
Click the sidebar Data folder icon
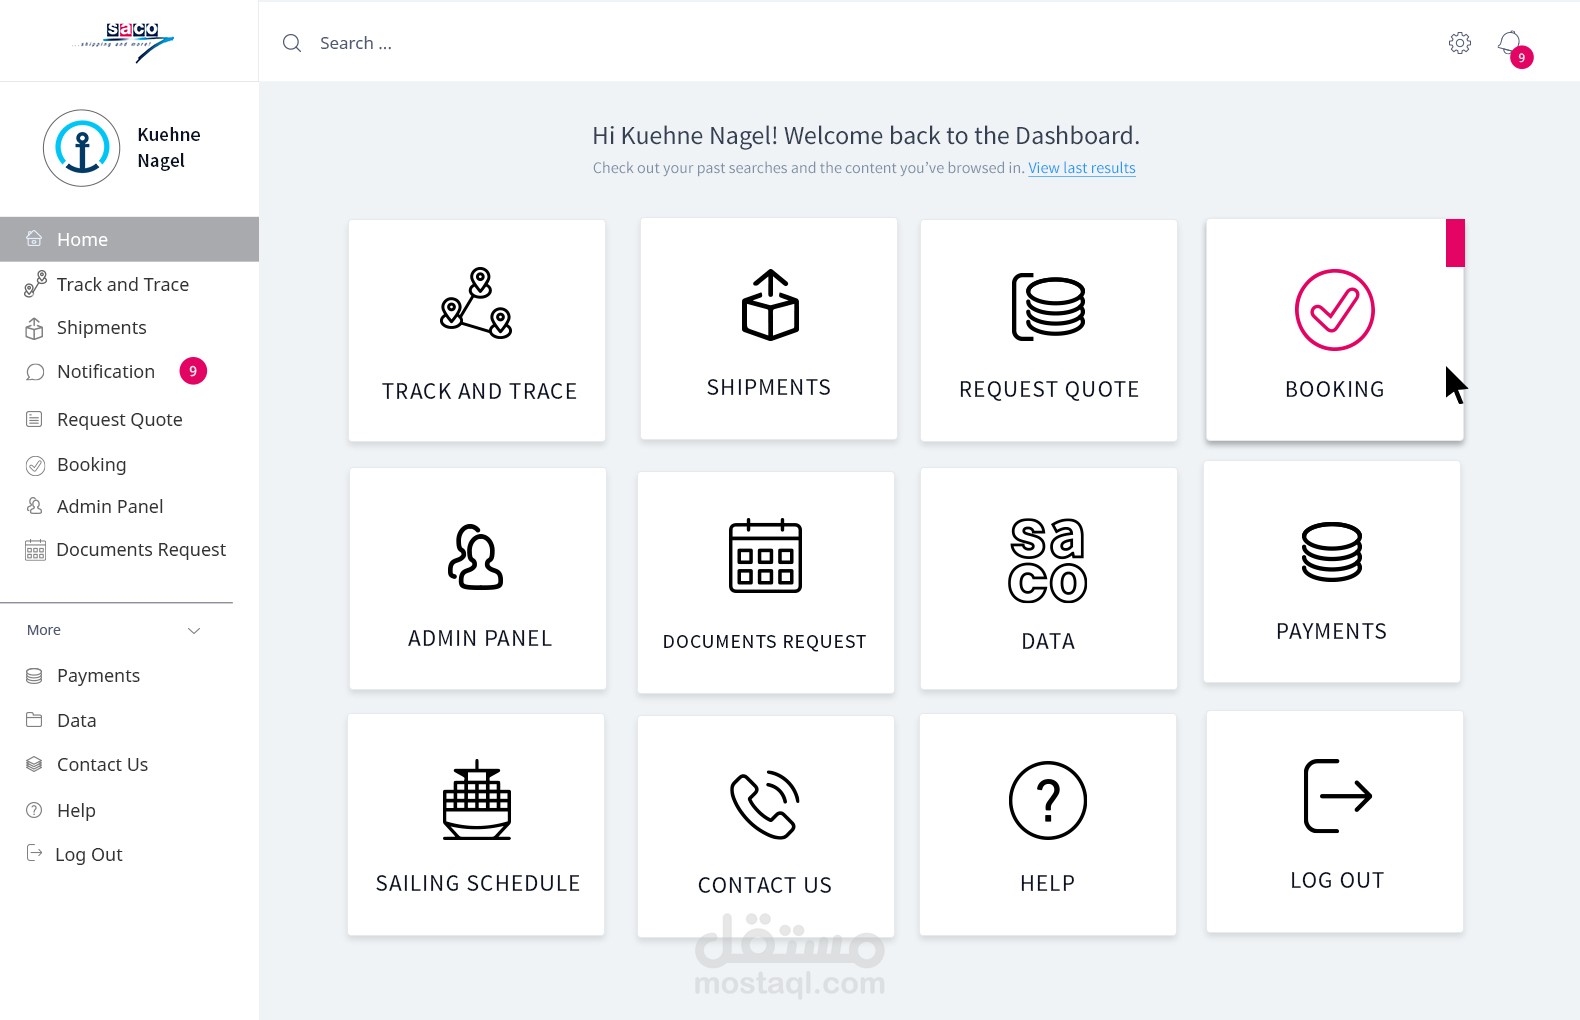click(x=34, y=720)
